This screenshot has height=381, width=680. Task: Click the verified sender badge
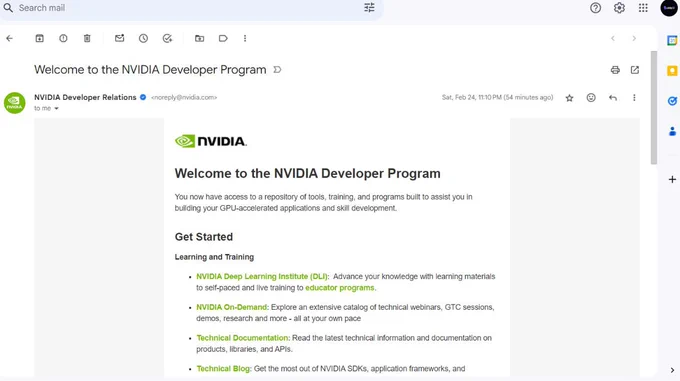click(x=143, y=97)
